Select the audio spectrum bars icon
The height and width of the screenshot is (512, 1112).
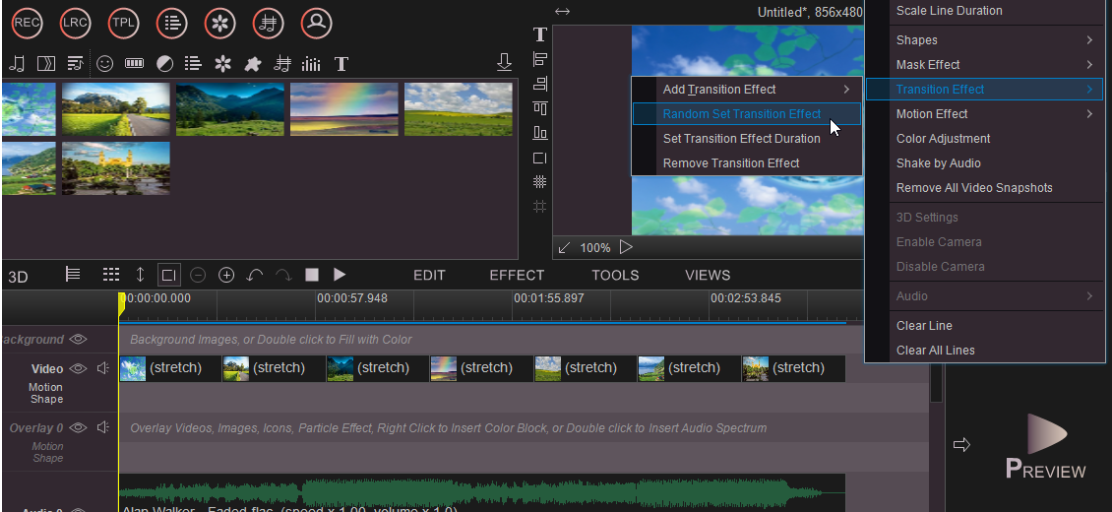(311, 64)
